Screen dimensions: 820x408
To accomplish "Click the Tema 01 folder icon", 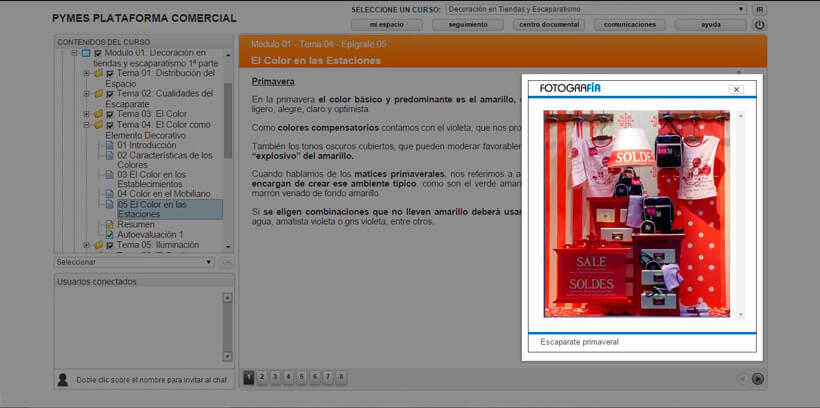I will (x=98, y=73).
